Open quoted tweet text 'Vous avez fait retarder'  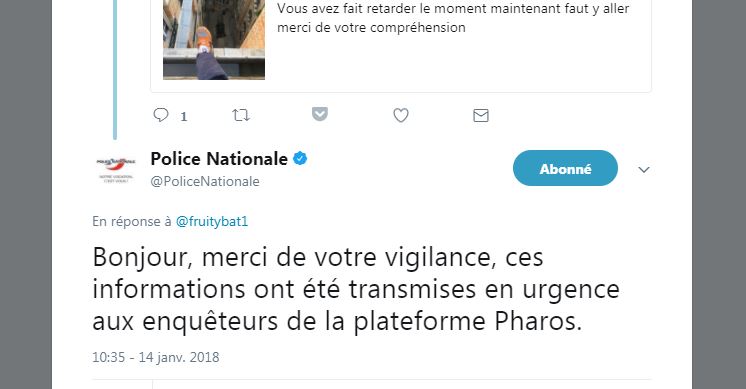[453, 18]
